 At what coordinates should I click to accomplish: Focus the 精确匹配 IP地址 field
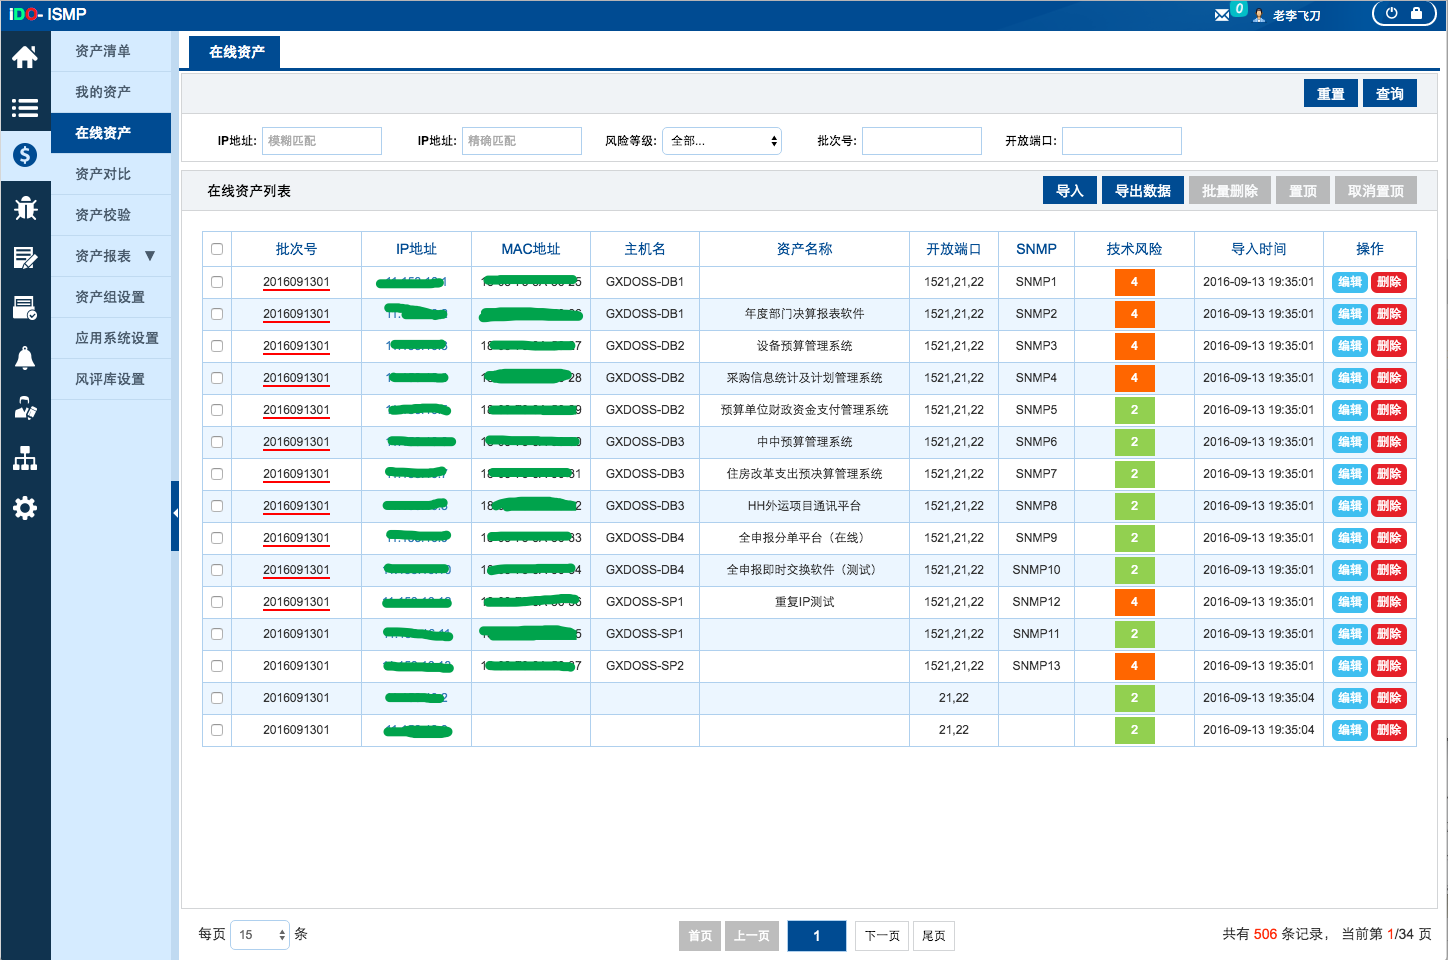[522, 141]
